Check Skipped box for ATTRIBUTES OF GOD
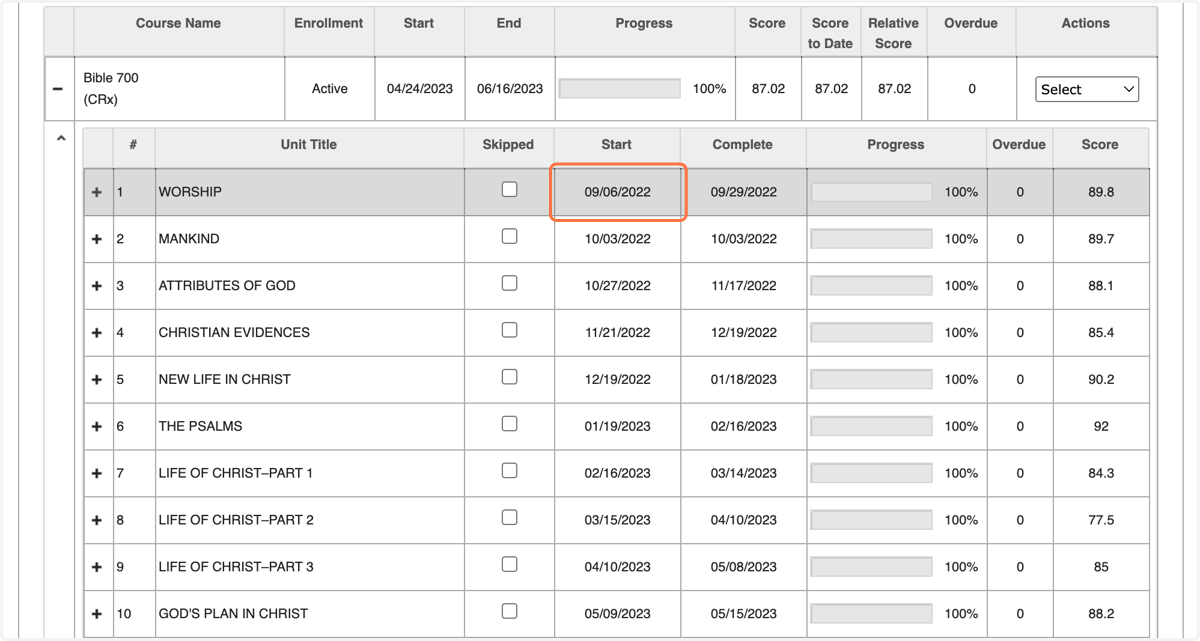Screen dimensions: 1200x641 (509, 283)
